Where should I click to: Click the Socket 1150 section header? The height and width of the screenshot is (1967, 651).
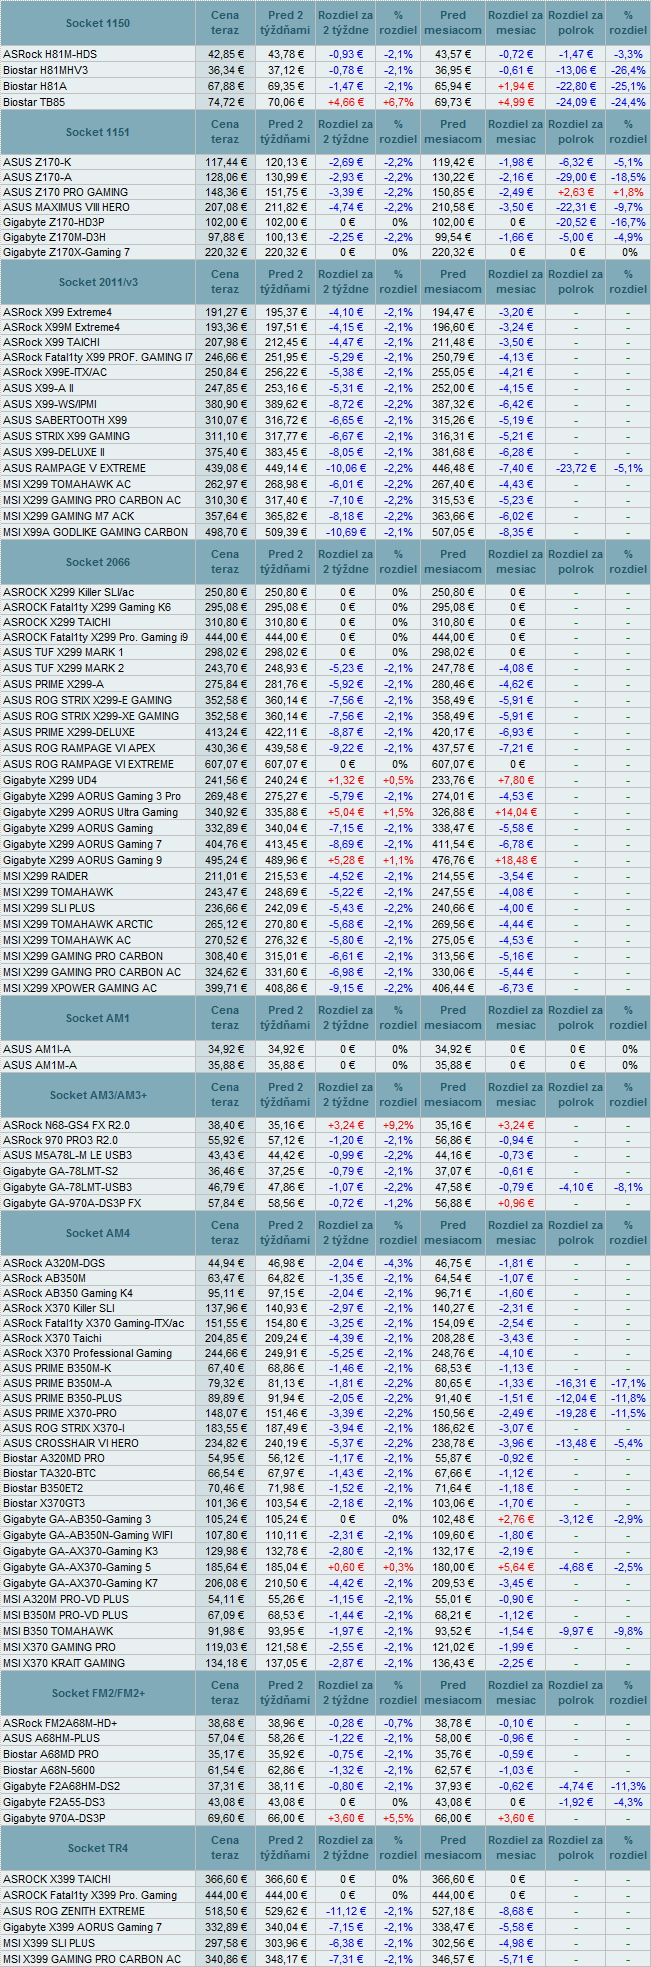coord(98,23)
